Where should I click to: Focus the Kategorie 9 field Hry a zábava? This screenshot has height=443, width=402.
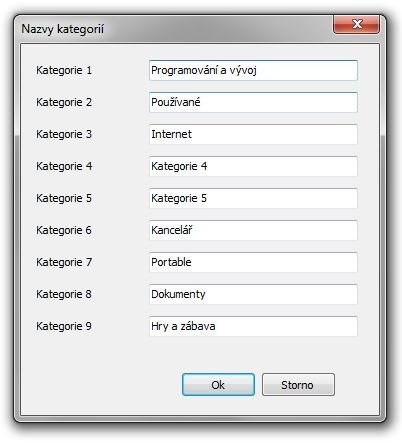(x=253, y=326)
